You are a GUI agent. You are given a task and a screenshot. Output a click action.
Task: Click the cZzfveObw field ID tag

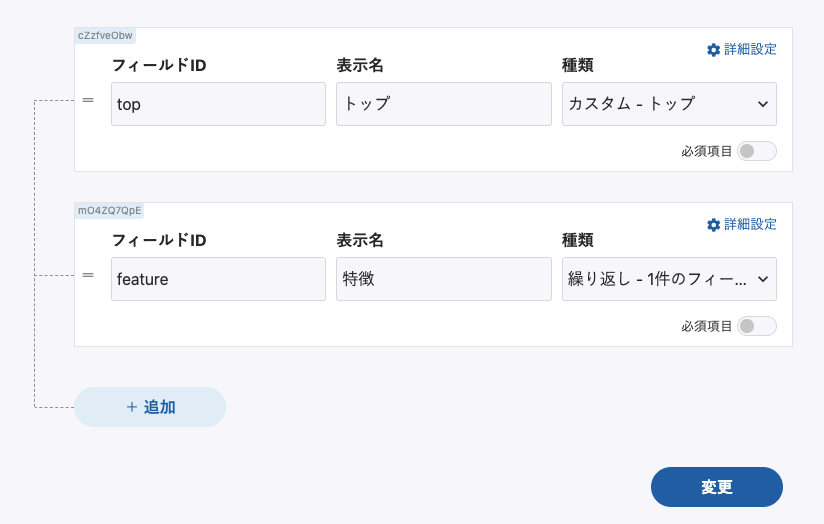pyautogui.click(x=105, y=35)
